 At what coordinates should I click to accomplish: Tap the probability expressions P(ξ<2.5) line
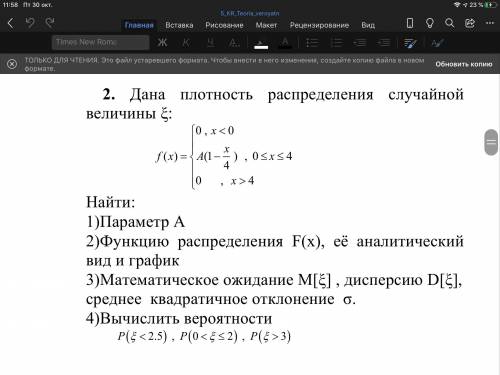[x=204, y=336]
